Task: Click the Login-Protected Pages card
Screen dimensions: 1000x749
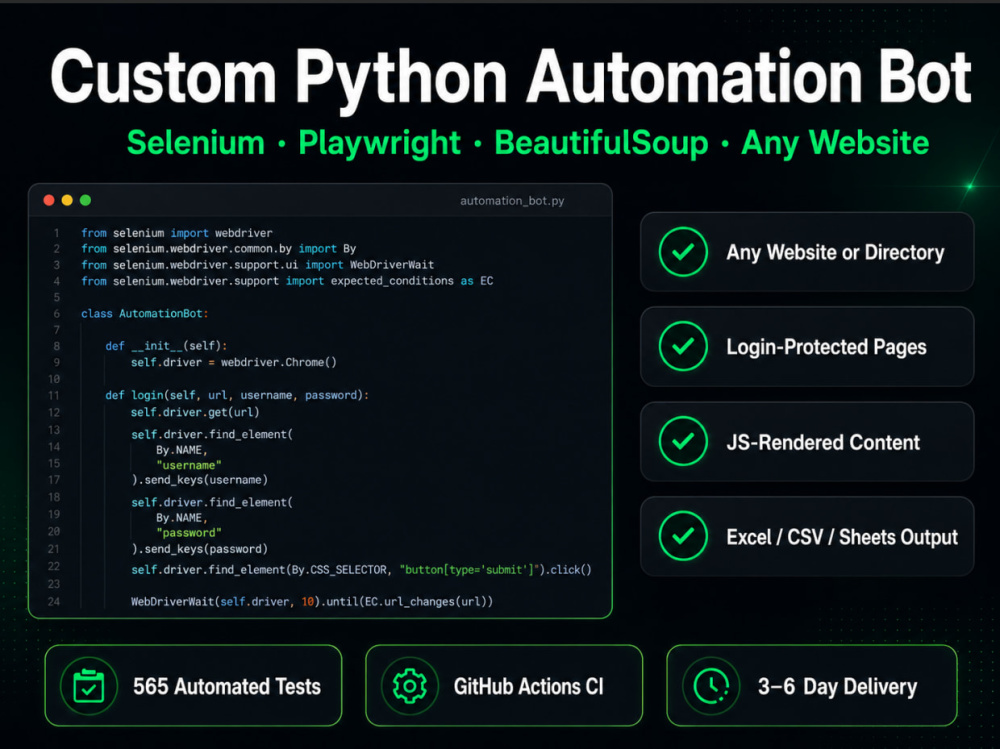Action: coord(807,346)
